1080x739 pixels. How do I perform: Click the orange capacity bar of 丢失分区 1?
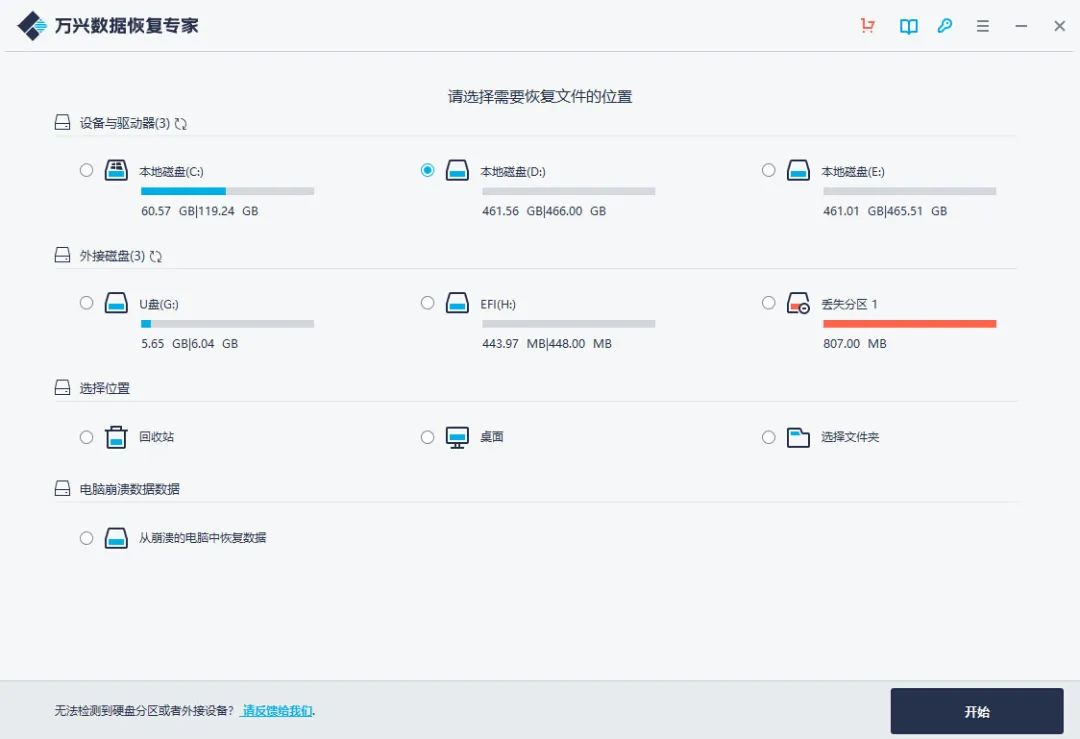pos(909,323)
